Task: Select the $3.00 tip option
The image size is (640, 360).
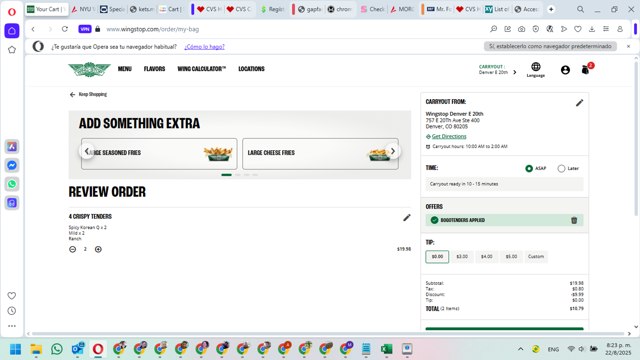Action: pyautogui.click(x=462, y=257)
